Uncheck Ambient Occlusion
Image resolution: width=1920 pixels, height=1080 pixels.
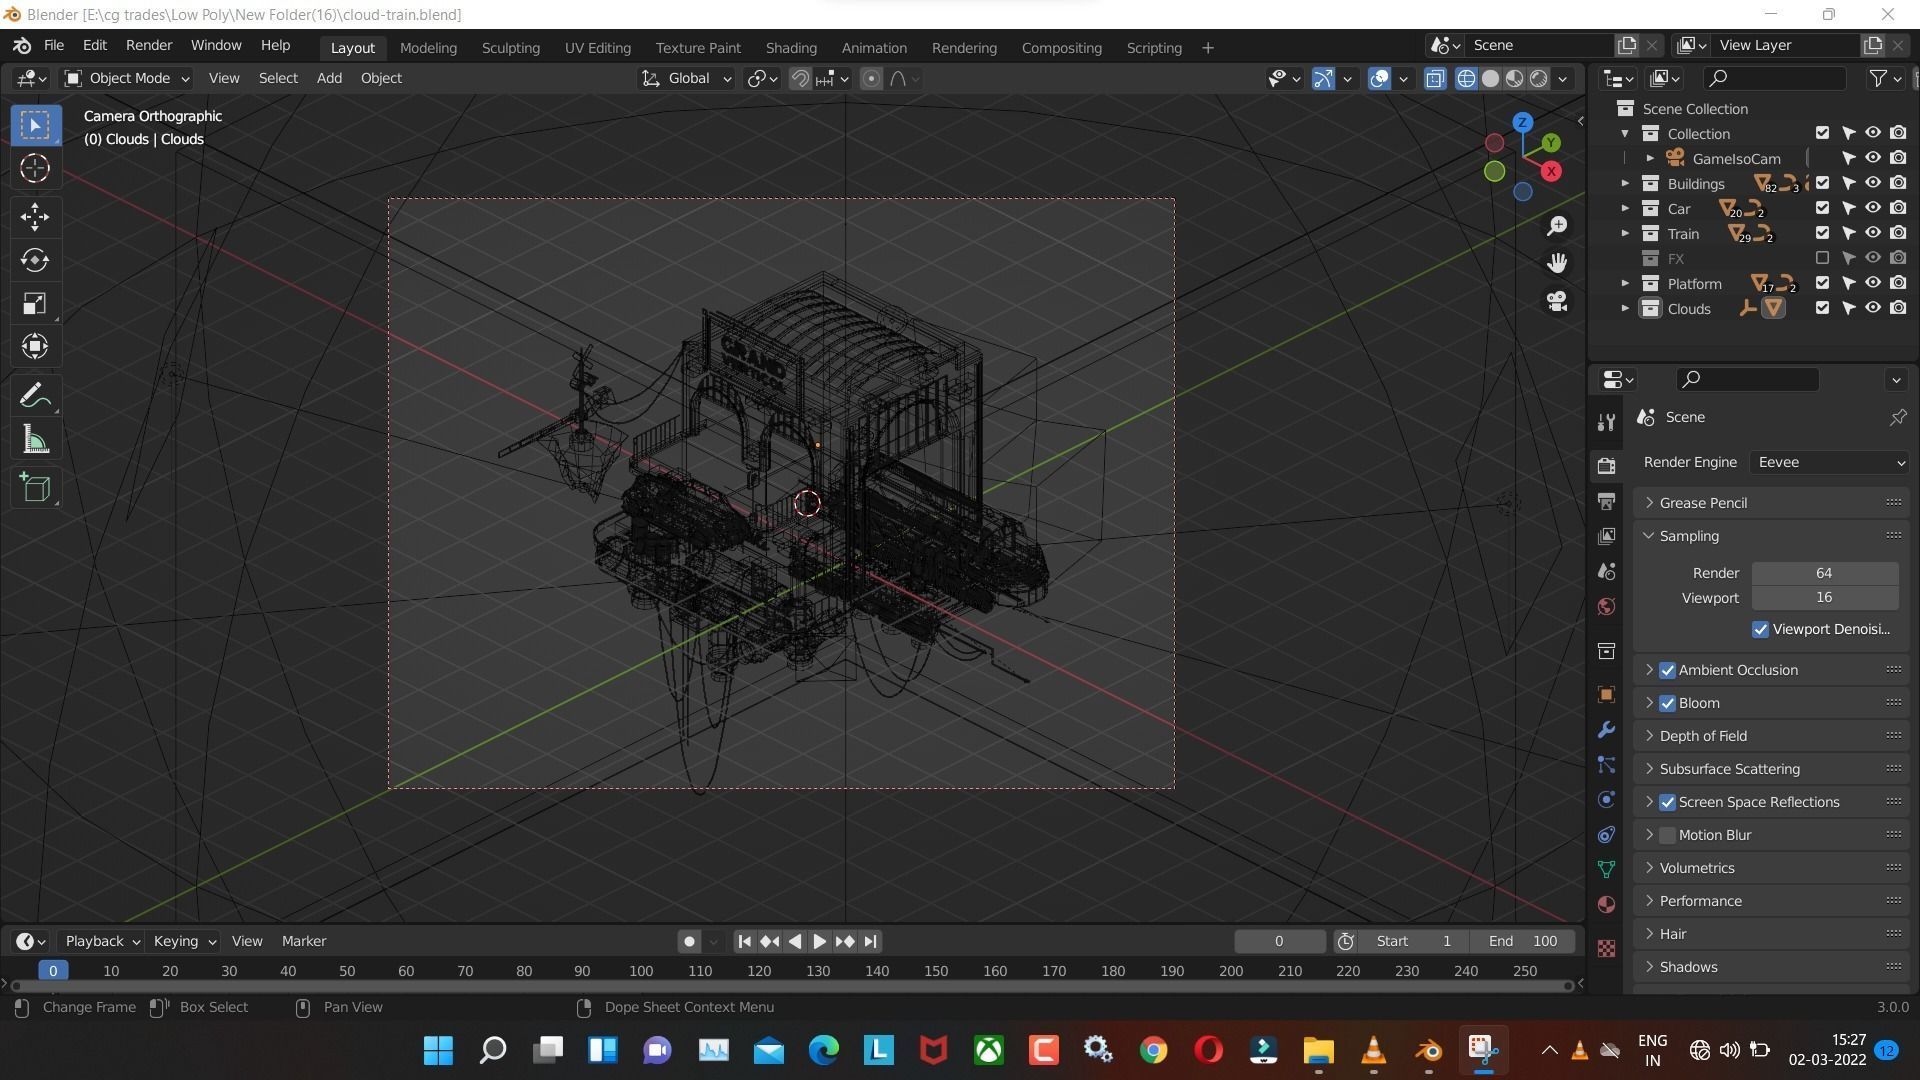1667,670
